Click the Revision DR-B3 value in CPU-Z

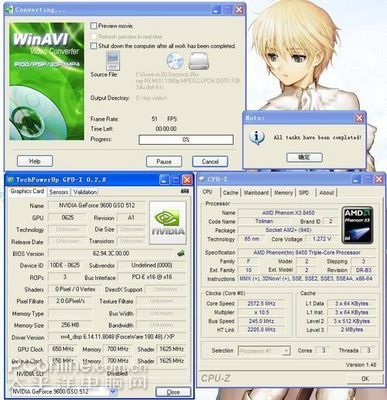click(363, 270)
